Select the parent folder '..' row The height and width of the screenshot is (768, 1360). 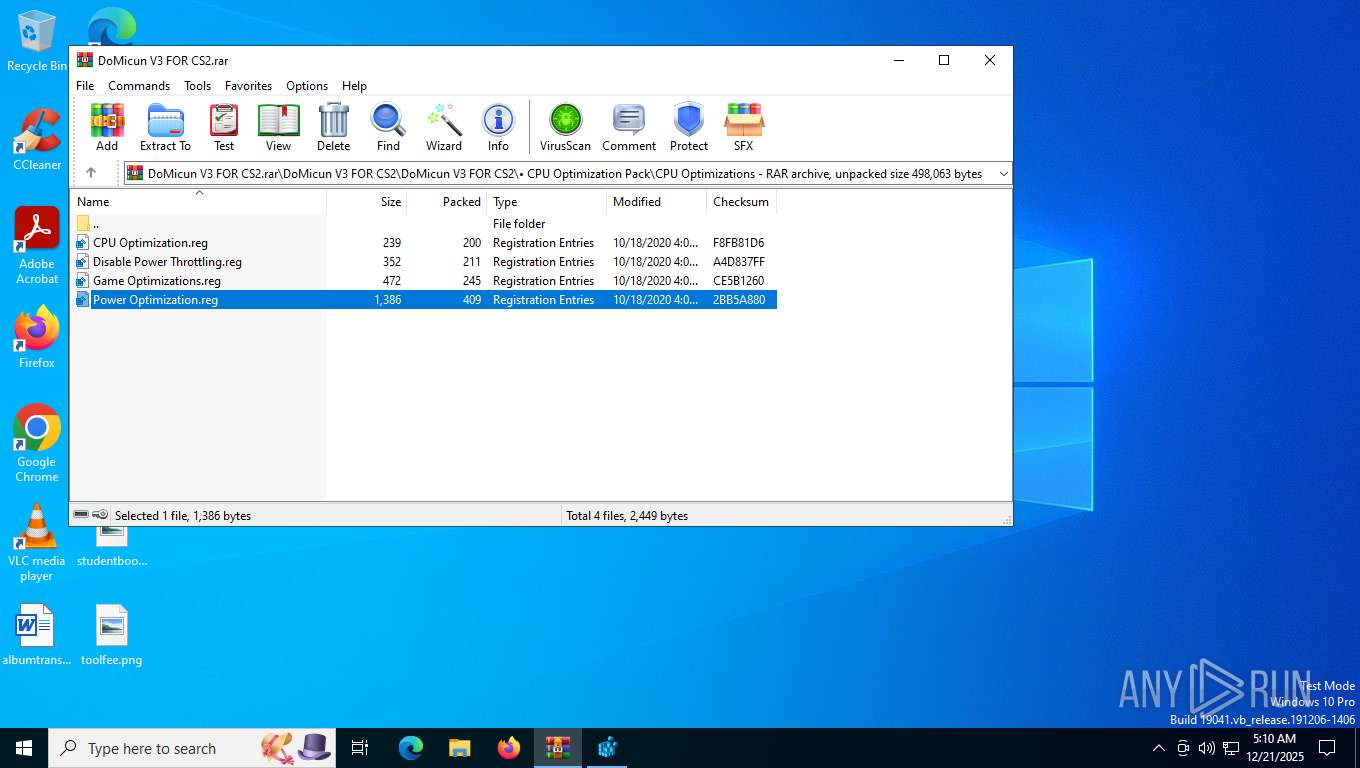tap(424, 224)
